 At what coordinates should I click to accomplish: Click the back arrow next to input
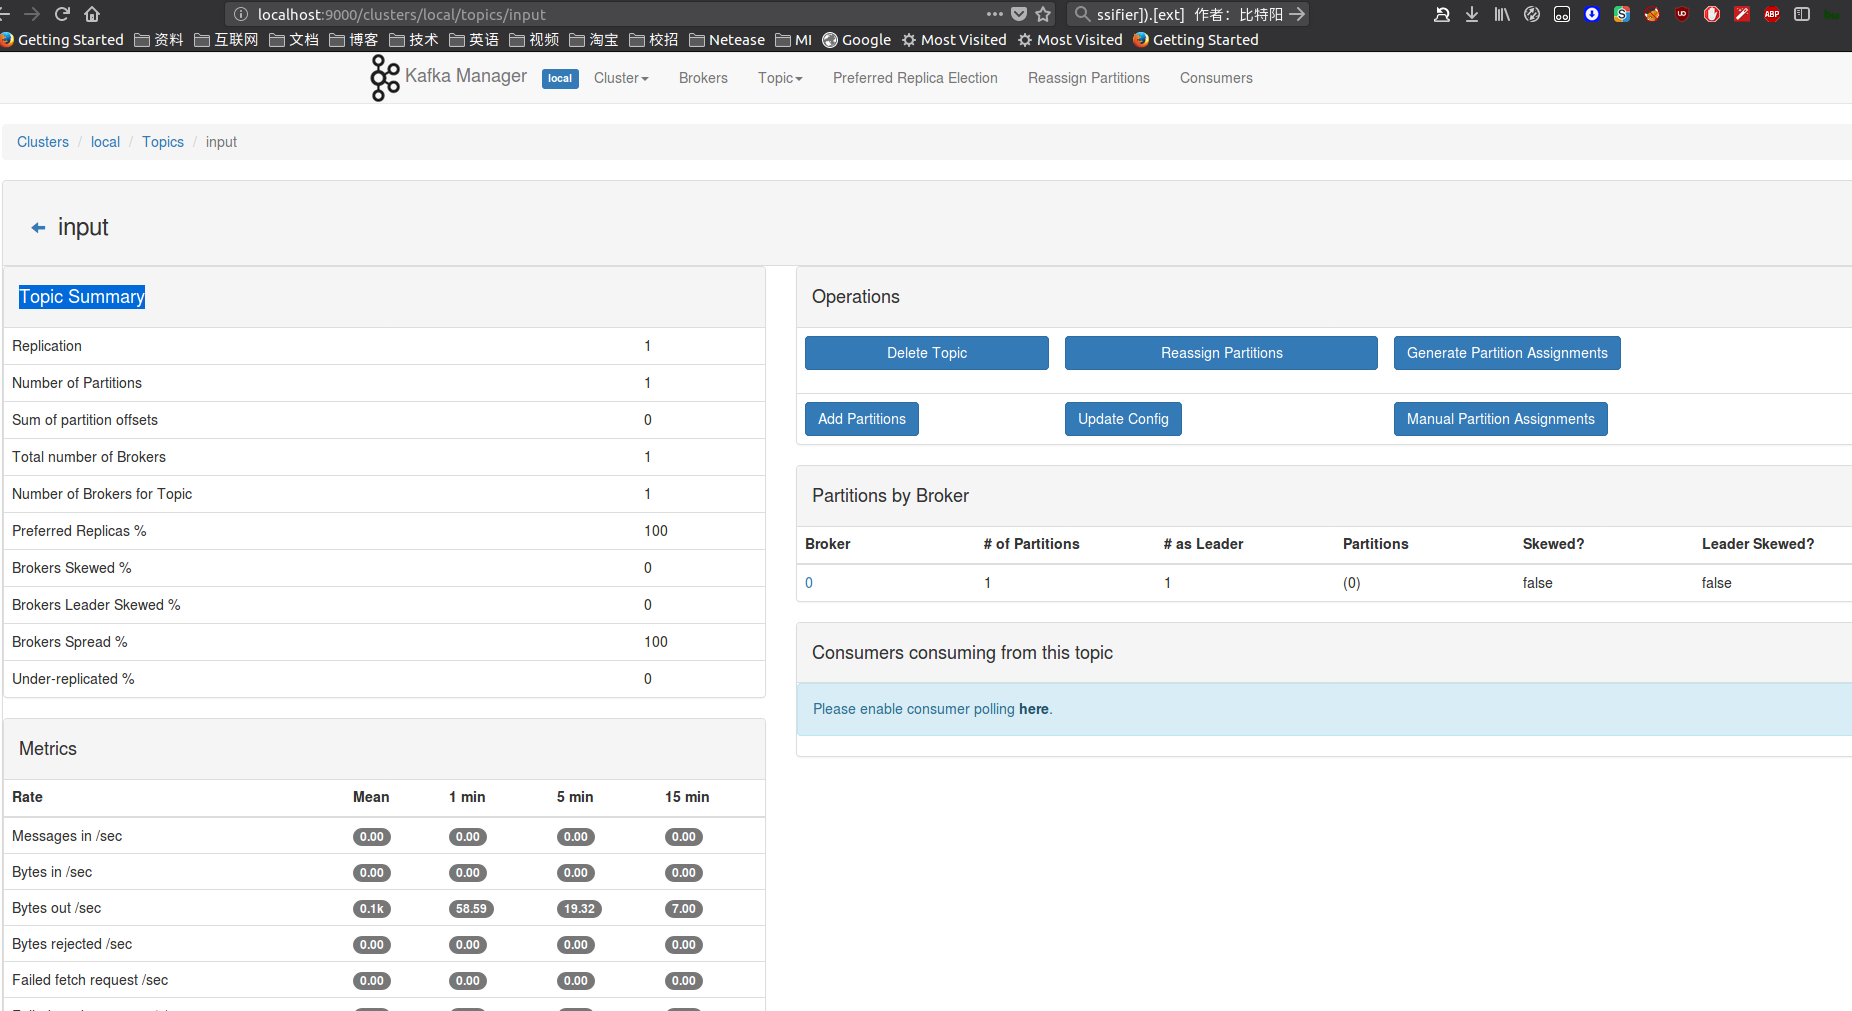(x=38, y=228)
